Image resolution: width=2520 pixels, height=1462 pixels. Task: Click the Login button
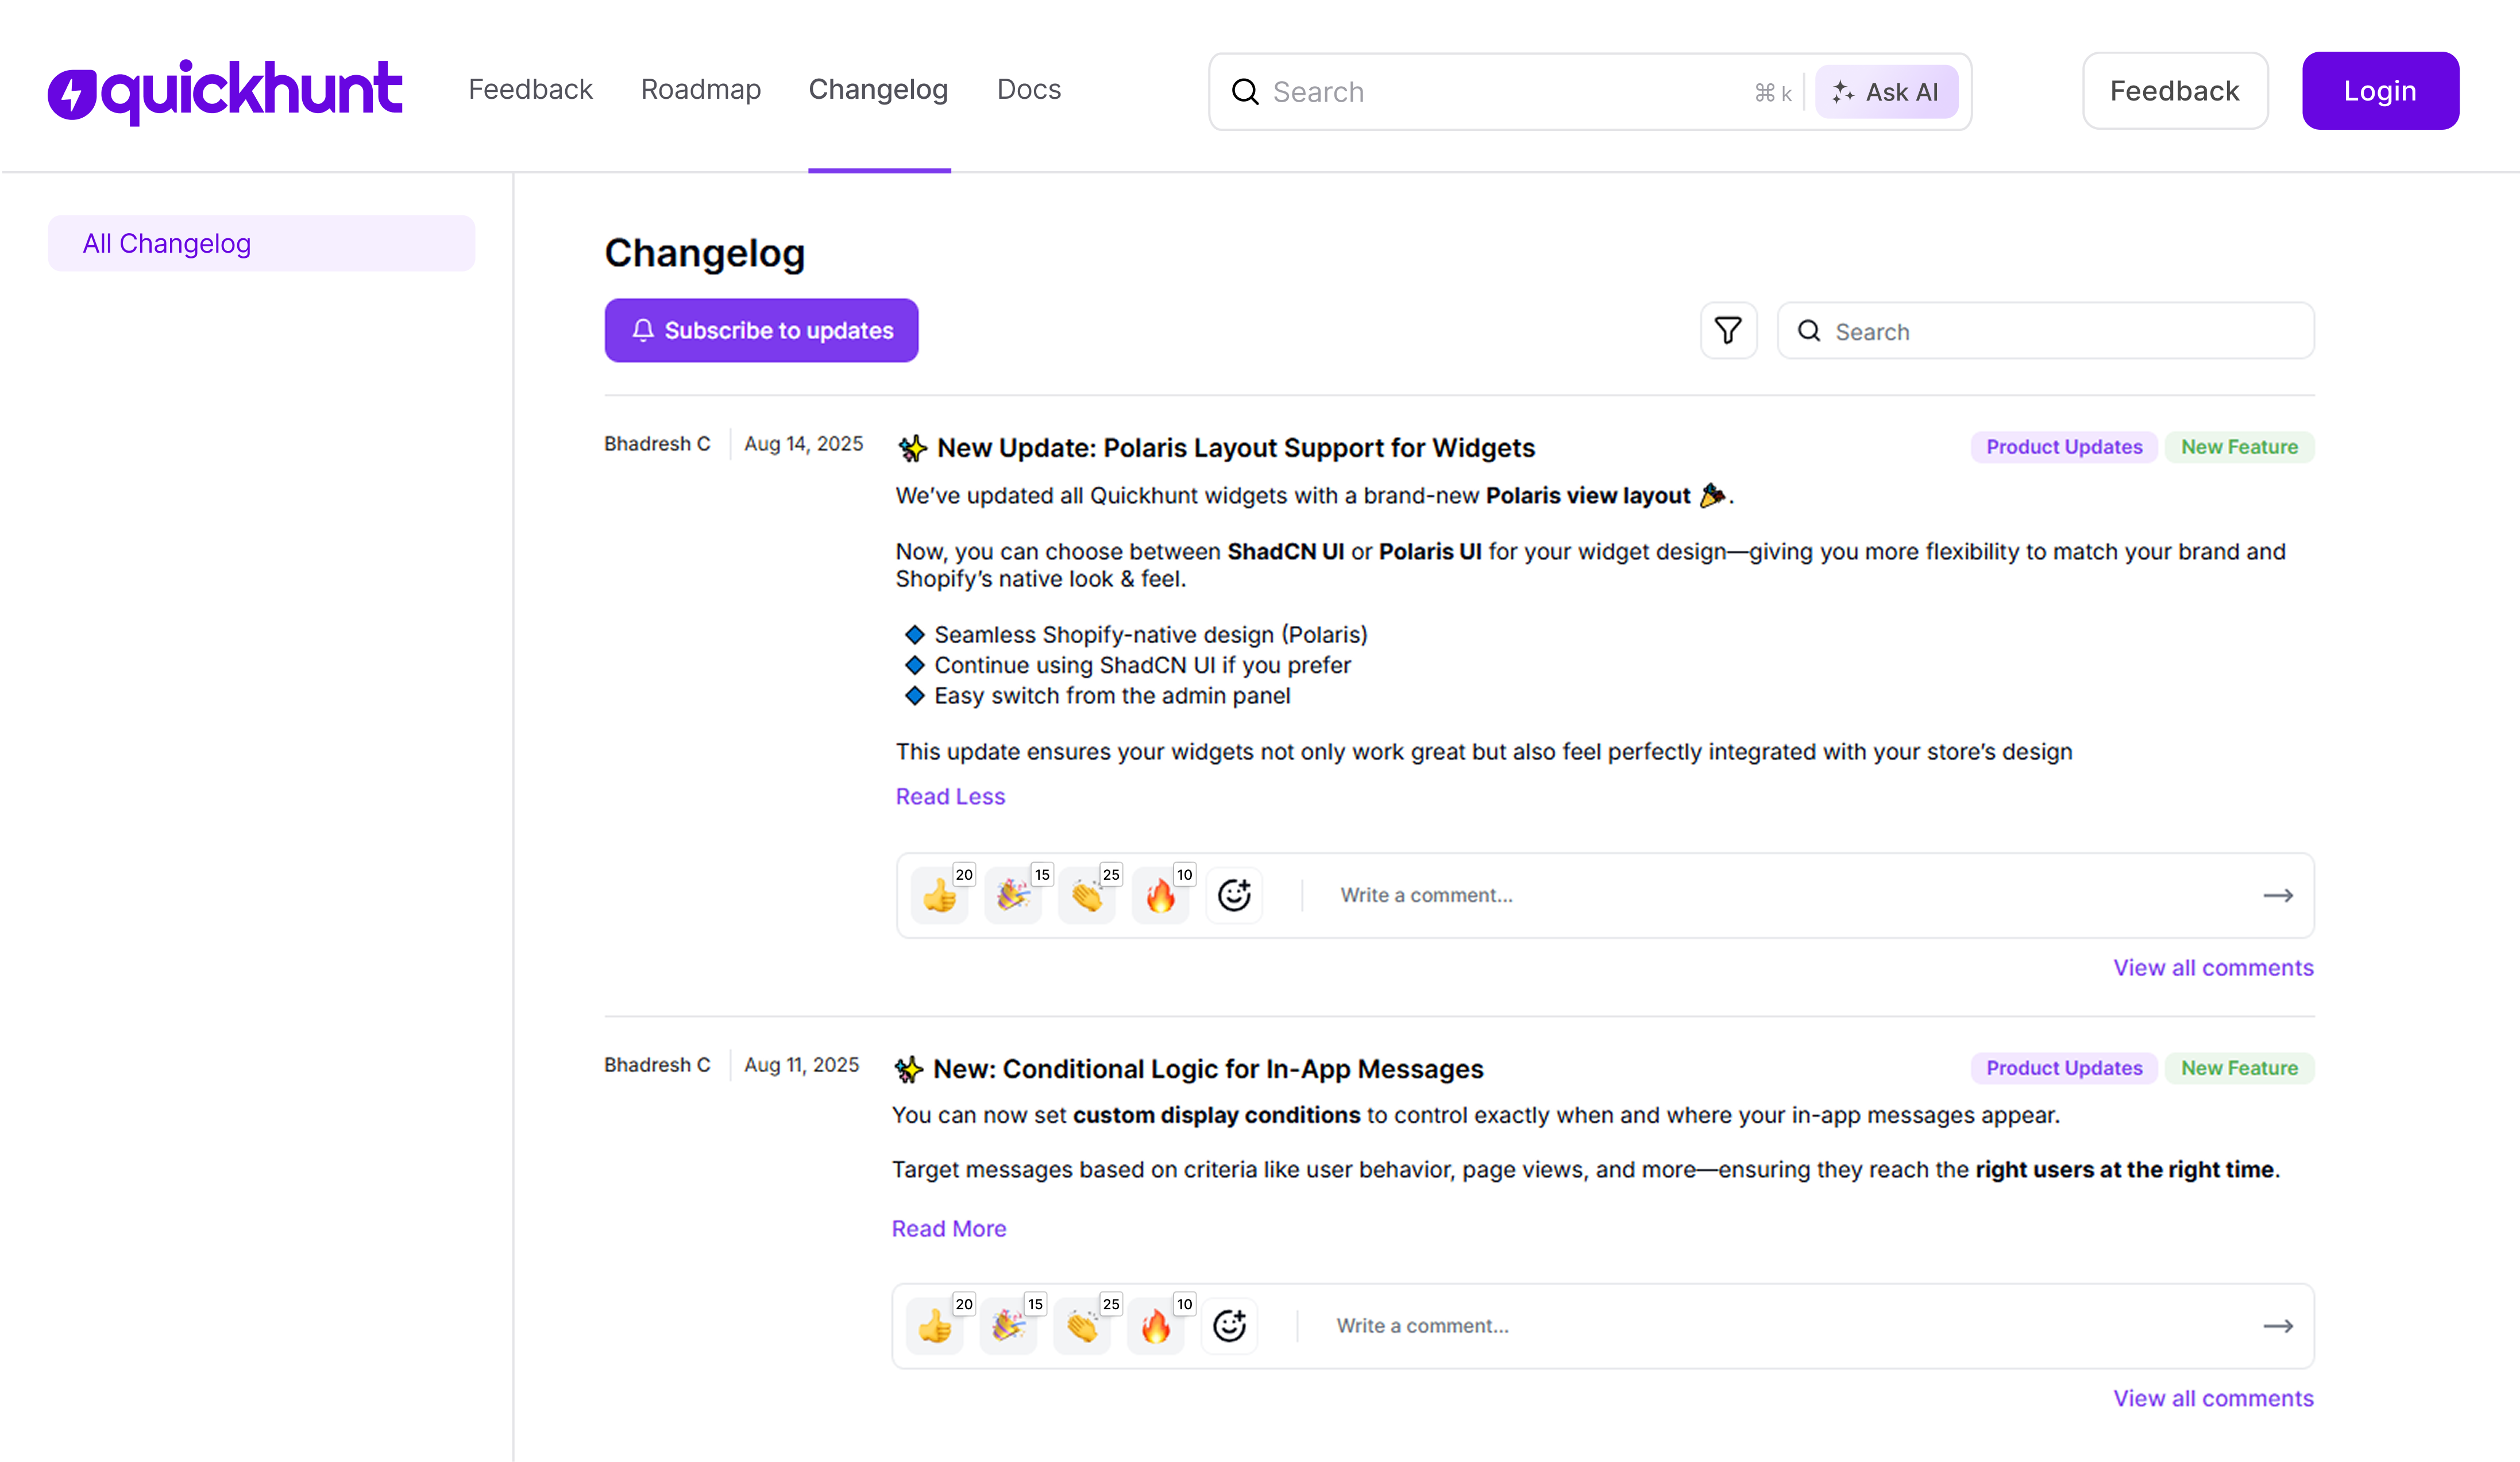pos(2380,91)
